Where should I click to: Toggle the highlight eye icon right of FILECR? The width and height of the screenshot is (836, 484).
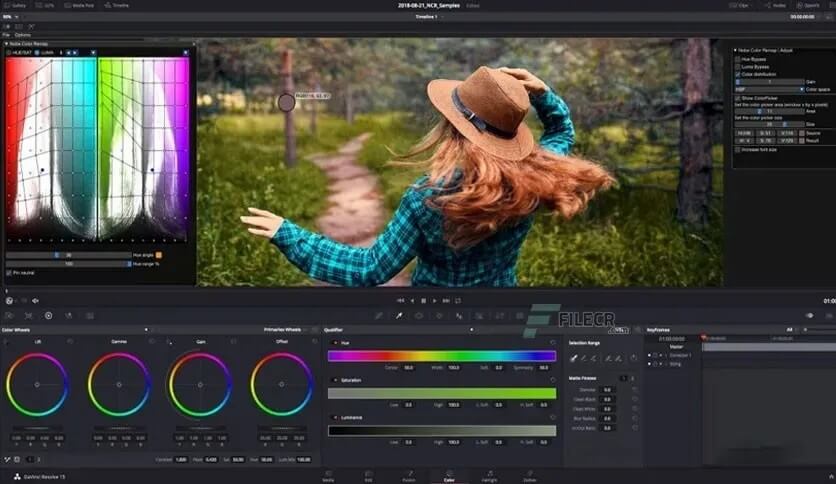(809, 316)
